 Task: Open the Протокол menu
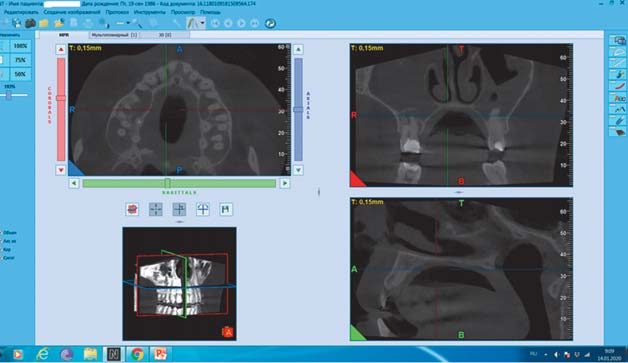[x=117, y=12]
